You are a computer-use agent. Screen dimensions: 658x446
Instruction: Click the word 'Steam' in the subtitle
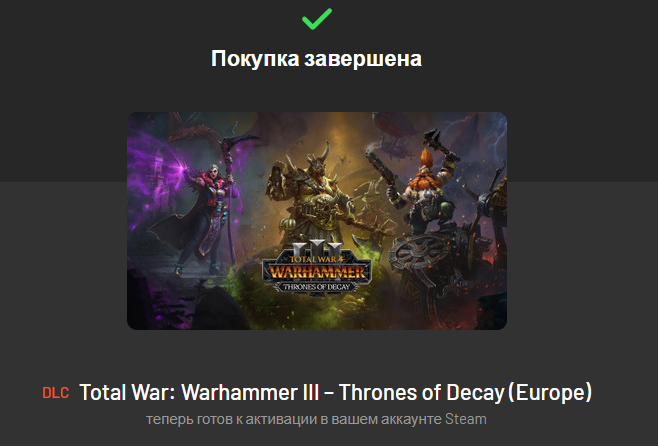click(x=466, y=419)
